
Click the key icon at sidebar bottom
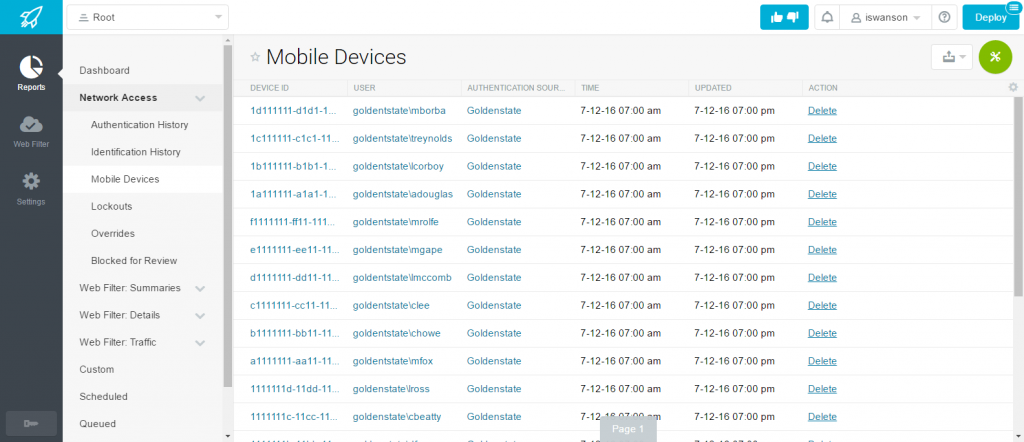tap(31, 423)
